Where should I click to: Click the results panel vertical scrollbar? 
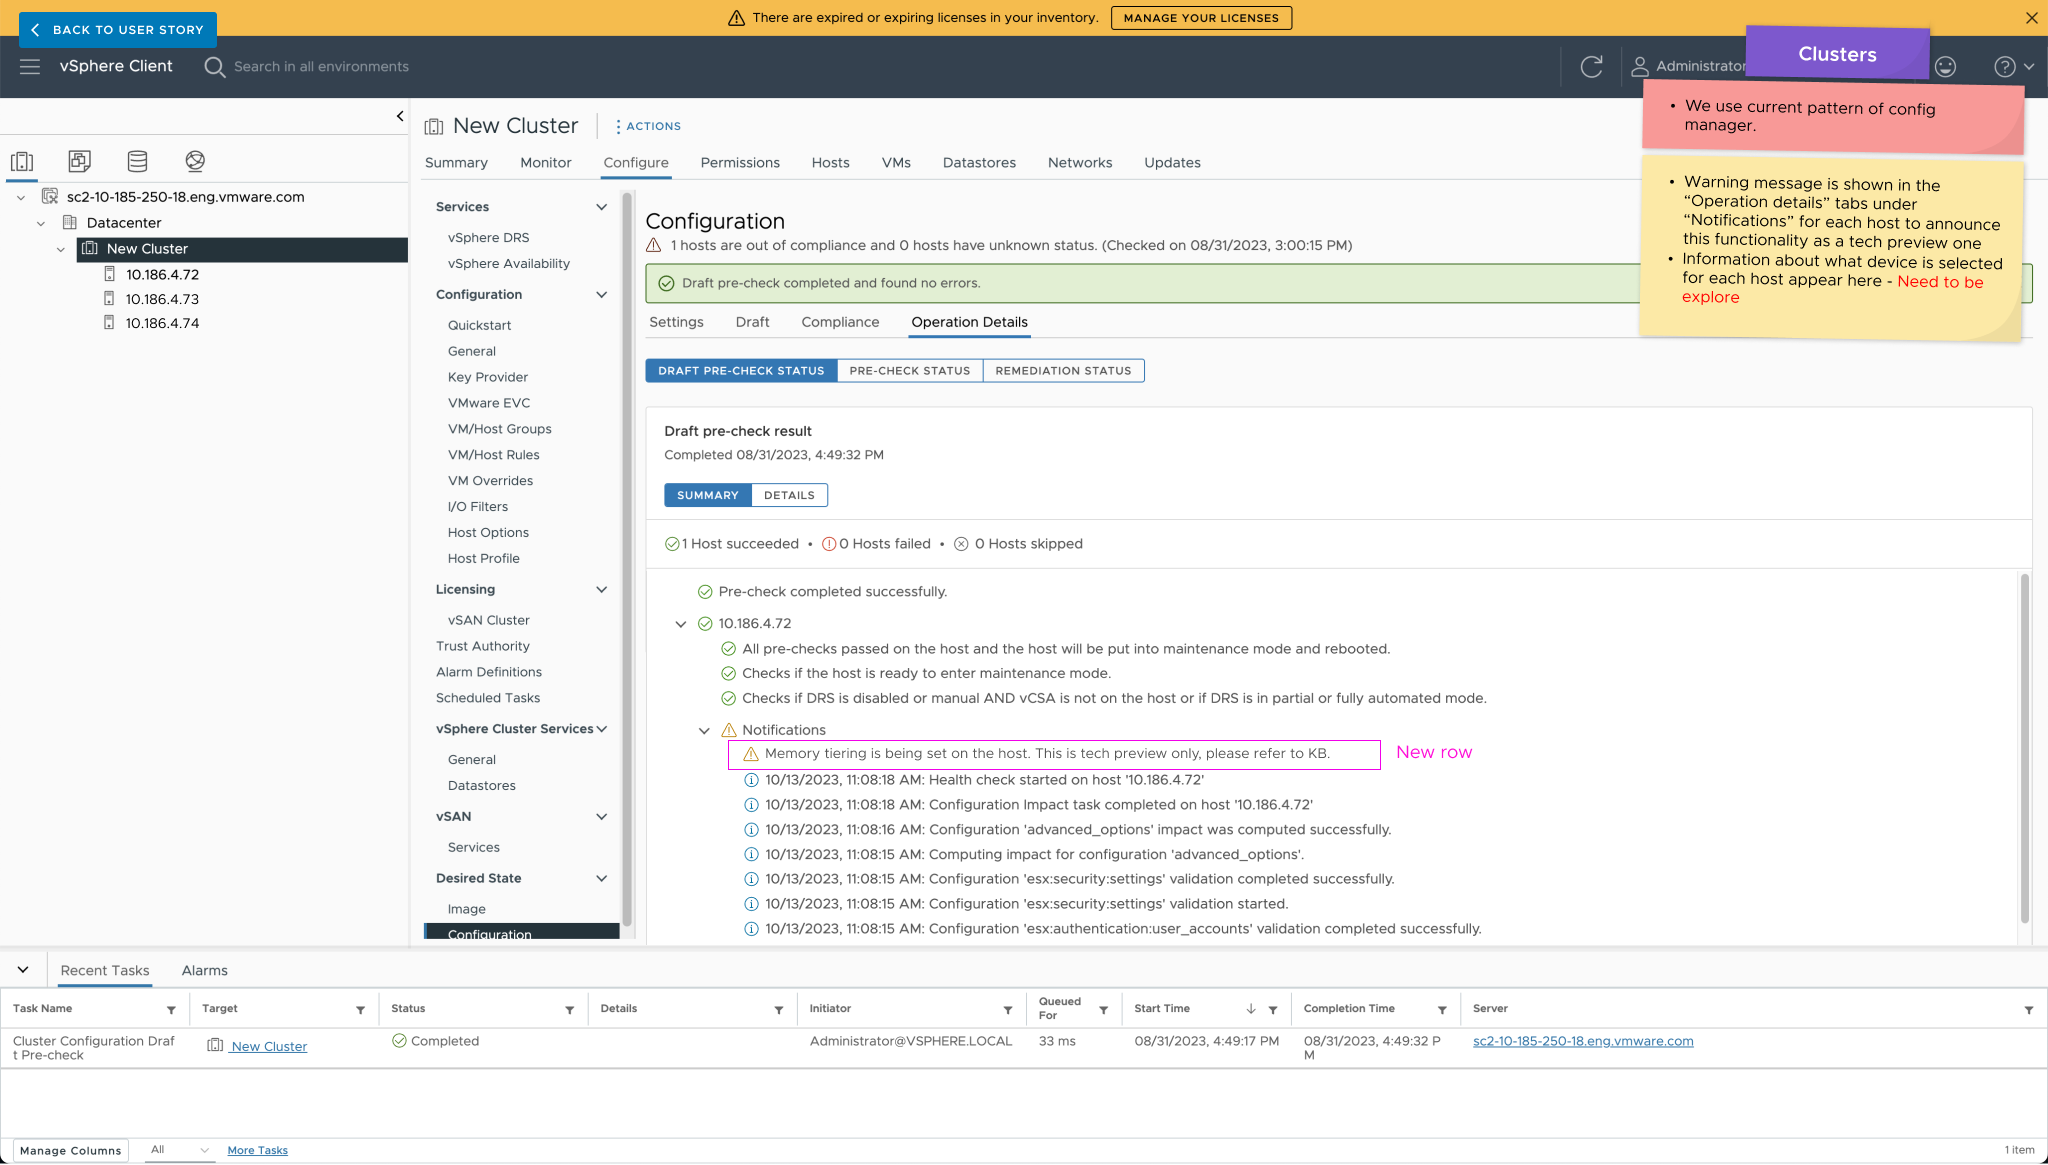2024,748
